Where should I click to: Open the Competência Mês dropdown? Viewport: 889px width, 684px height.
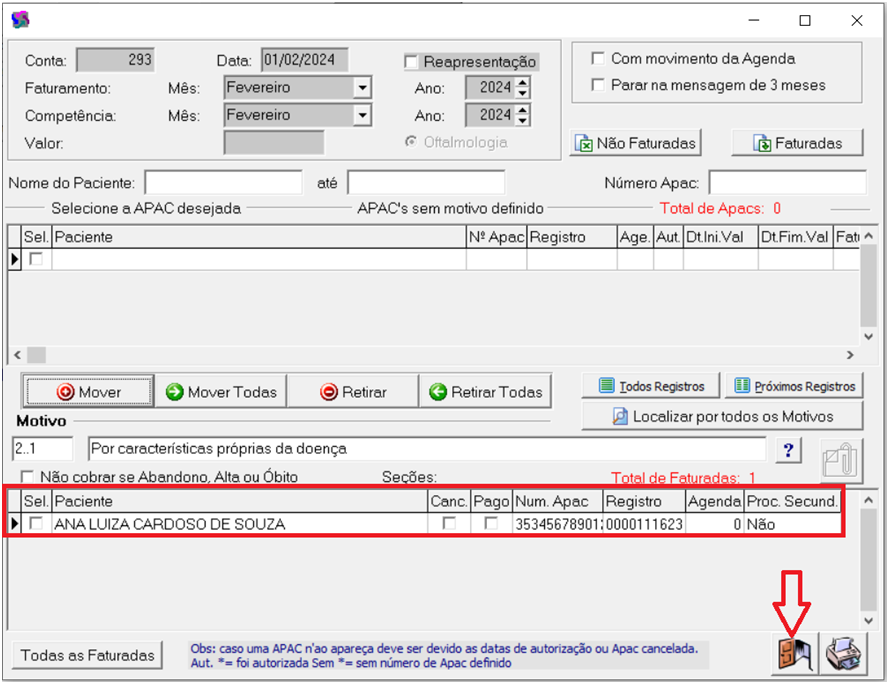tap(361, 116)
